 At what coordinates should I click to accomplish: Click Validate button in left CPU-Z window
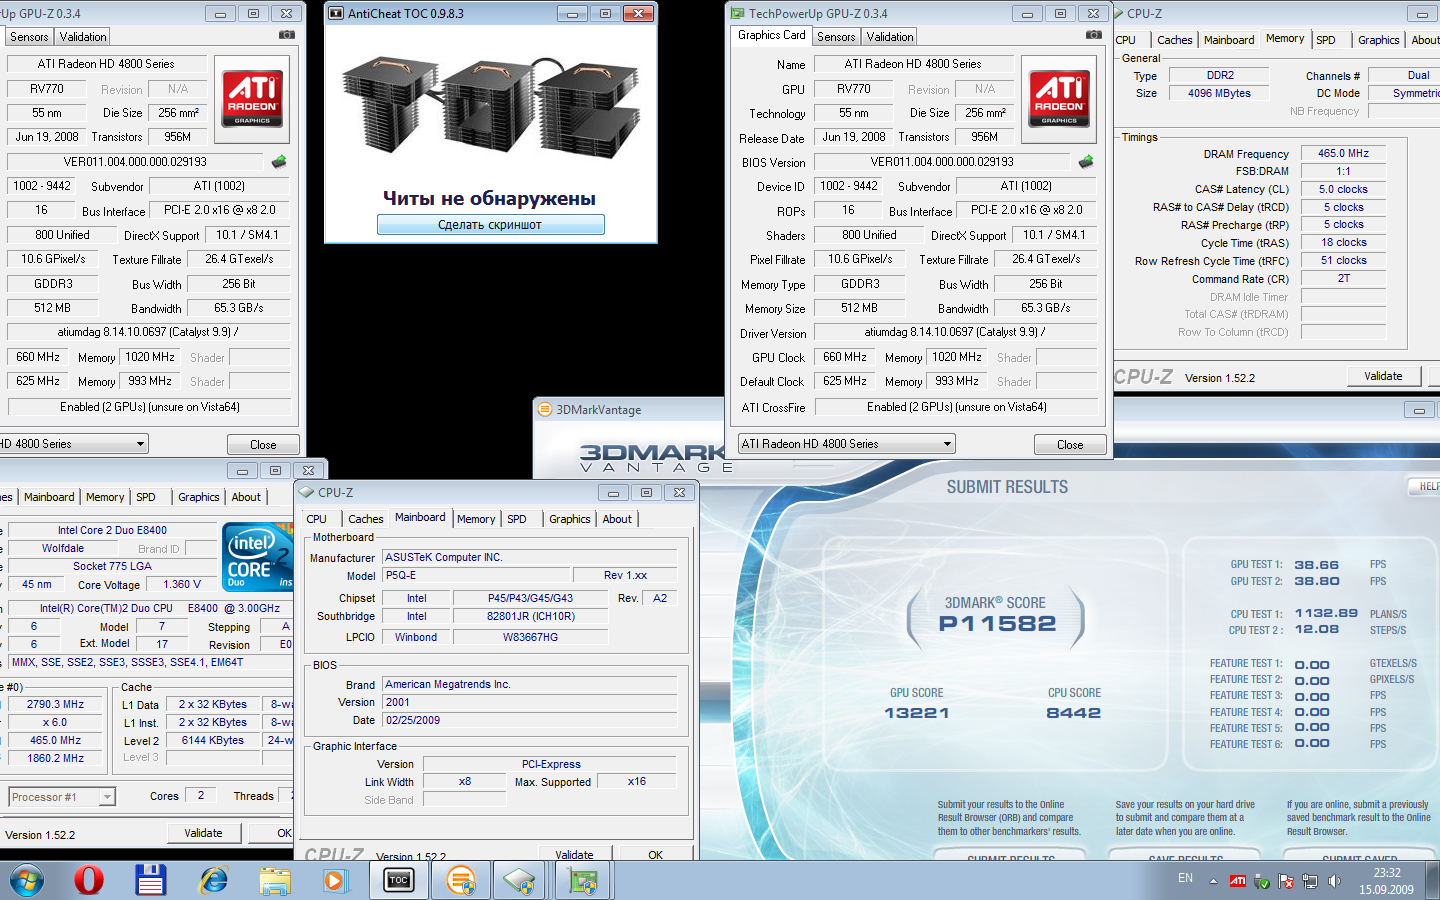click(x=203, y=833)
